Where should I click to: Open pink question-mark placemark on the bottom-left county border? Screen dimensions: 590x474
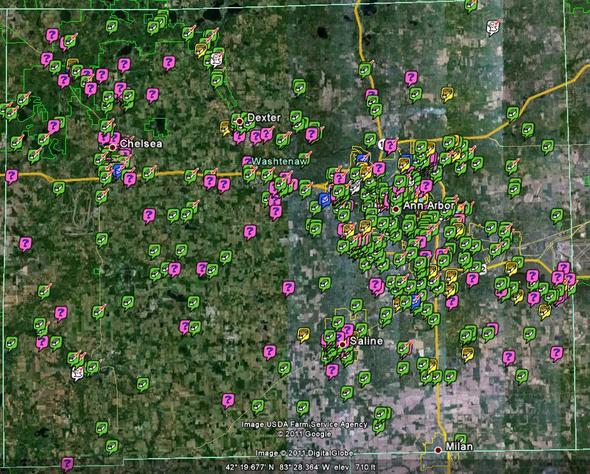click(67, 464)
